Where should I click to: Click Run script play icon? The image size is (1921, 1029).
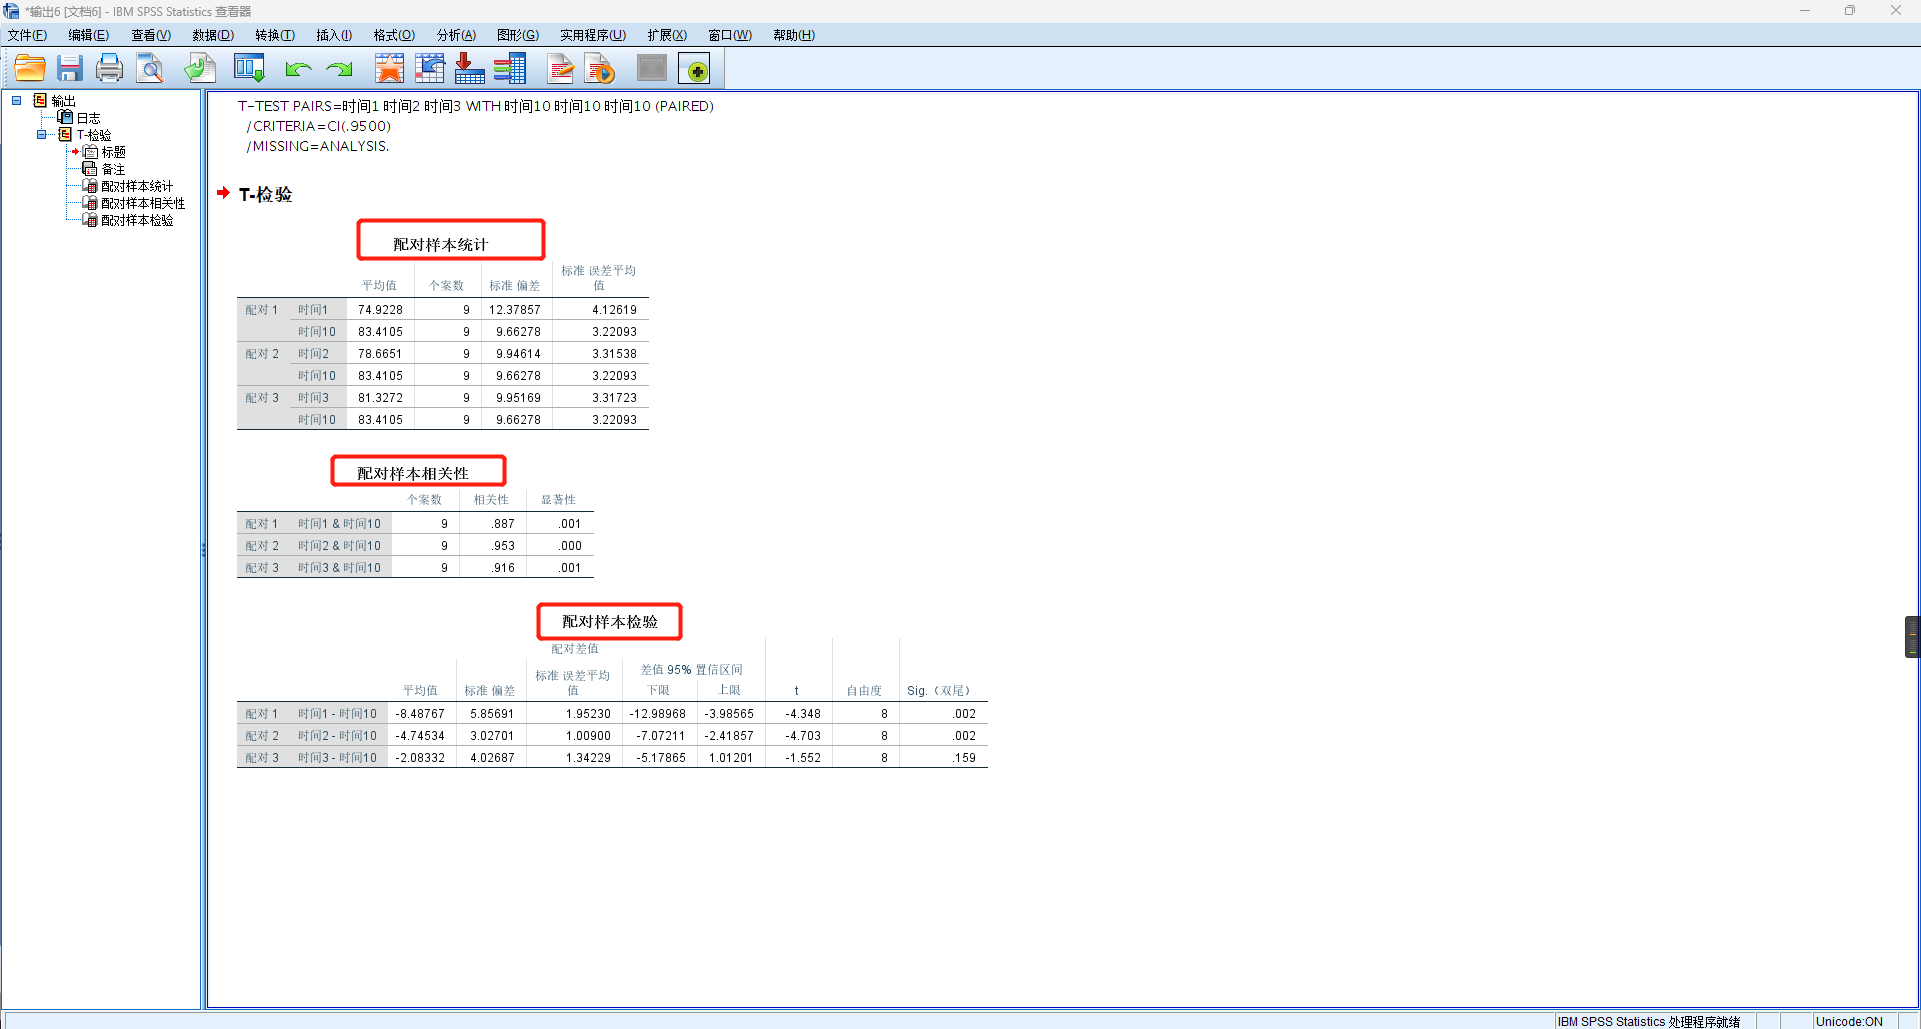pos(601,68)
